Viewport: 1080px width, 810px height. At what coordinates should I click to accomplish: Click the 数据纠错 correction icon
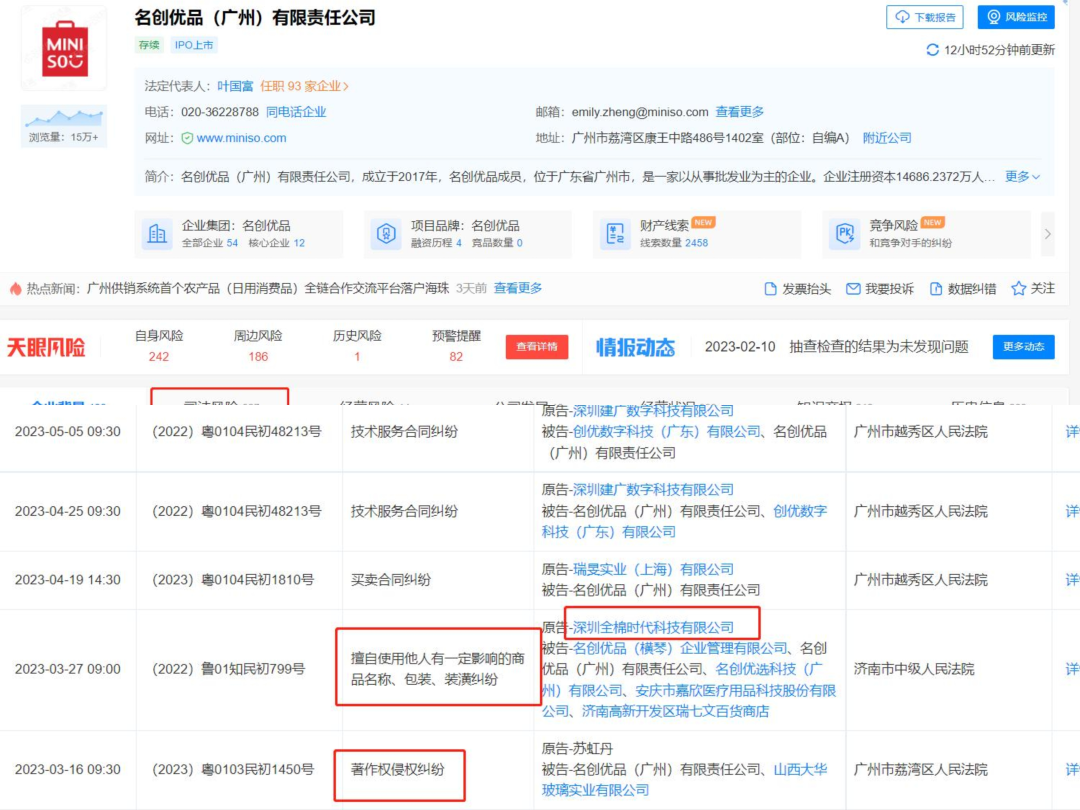(936, 289)
